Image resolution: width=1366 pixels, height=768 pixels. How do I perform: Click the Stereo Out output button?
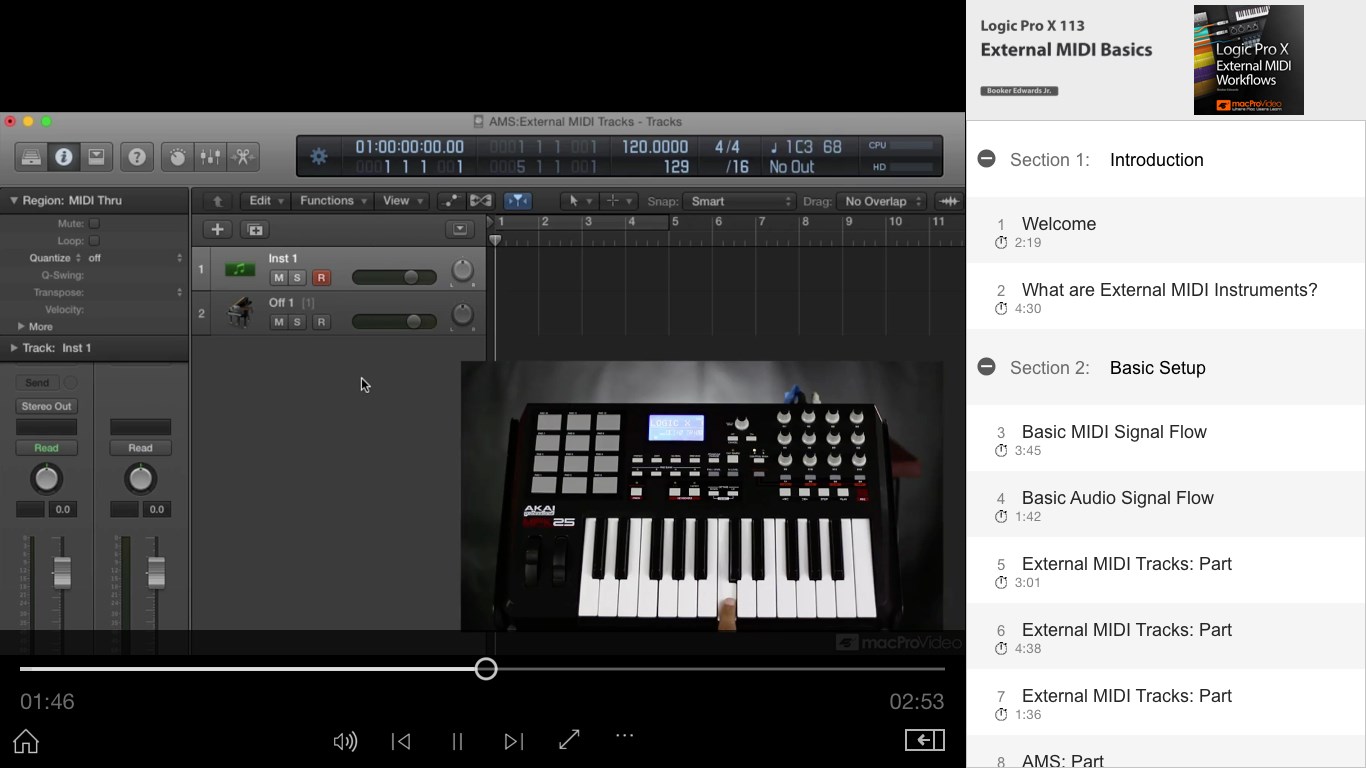(x=46, y=406)
